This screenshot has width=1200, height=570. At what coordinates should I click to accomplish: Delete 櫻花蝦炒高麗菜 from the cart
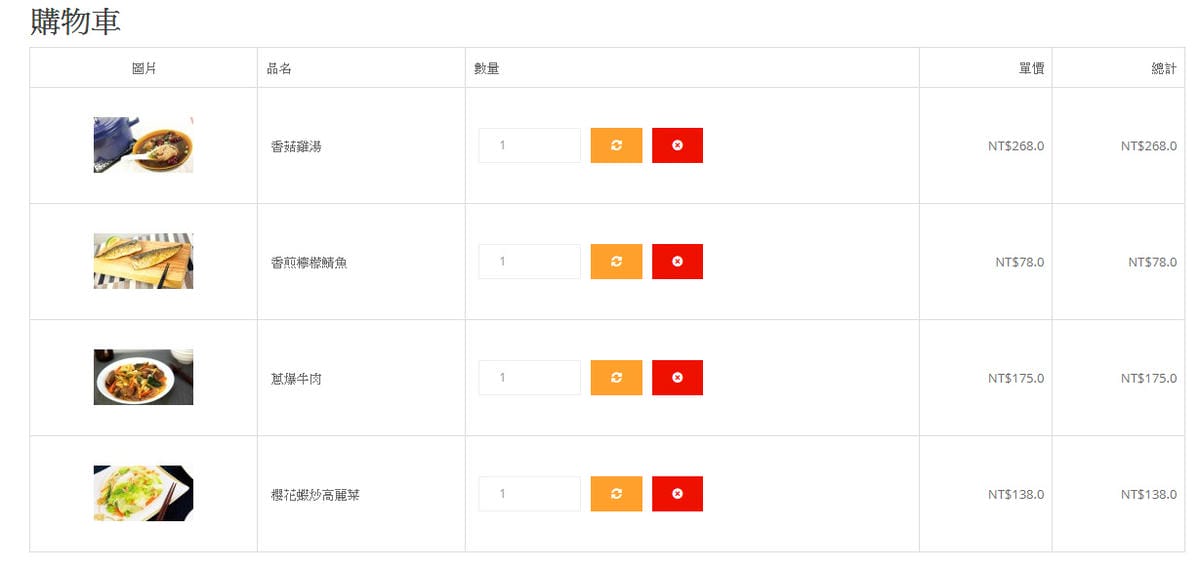tap(677, 493)
